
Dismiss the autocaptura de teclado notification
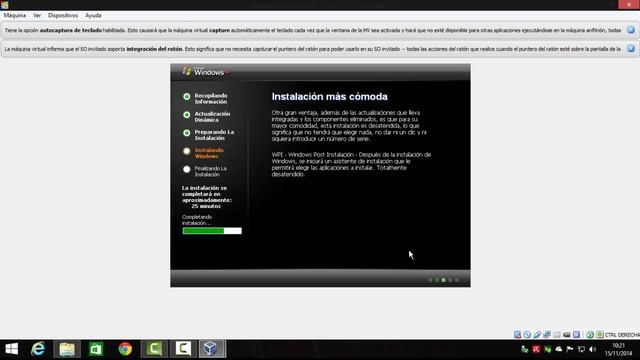tap(631, 30)
